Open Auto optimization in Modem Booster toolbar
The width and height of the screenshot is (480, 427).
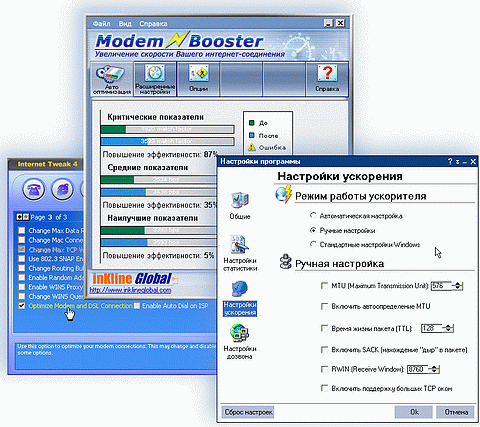point(112,79)
